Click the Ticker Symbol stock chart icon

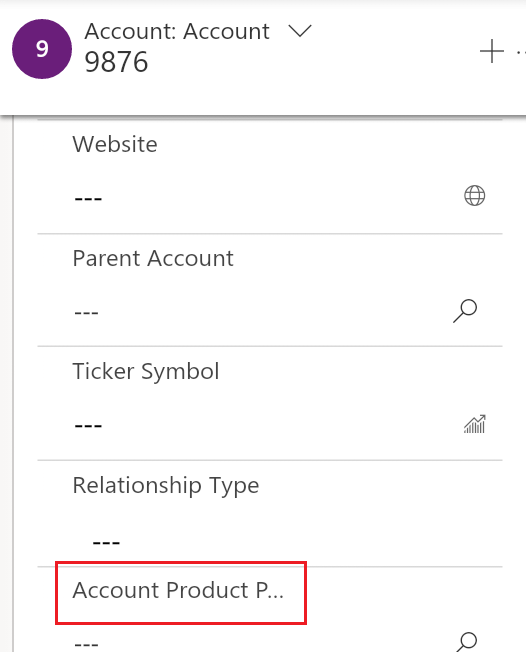pos(474,424)
